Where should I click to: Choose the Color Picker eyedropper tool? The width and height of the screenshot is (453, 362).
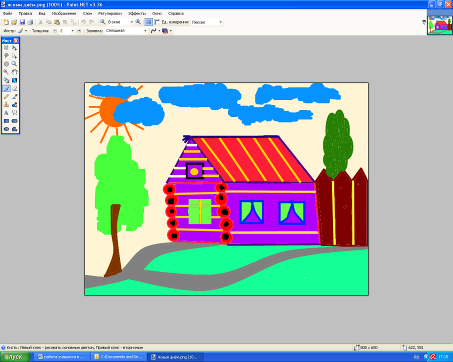[15, 97]
